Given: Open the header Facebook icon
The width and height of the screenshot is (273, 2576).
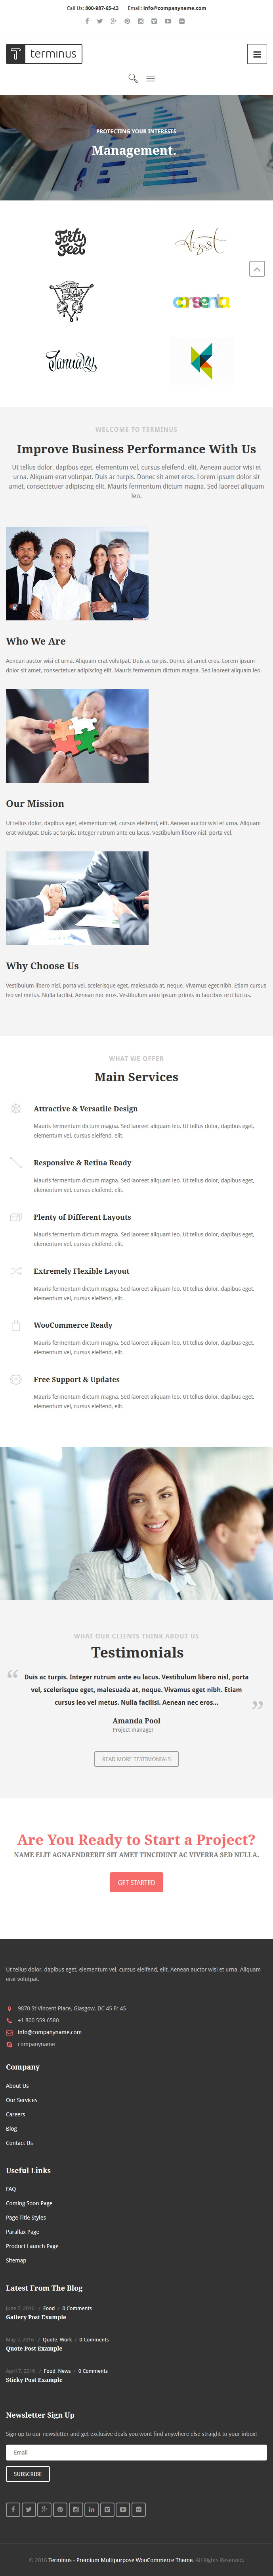Looking at the screenshot, I should tap(87, 21).
